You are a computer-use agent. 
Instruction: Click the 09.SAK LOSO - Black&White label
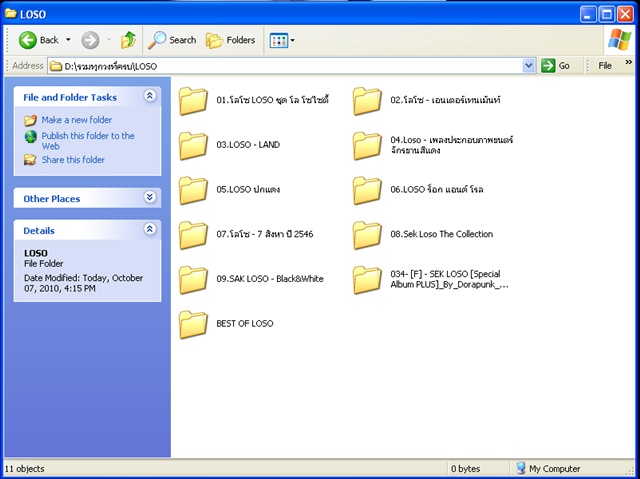[270, 279]
